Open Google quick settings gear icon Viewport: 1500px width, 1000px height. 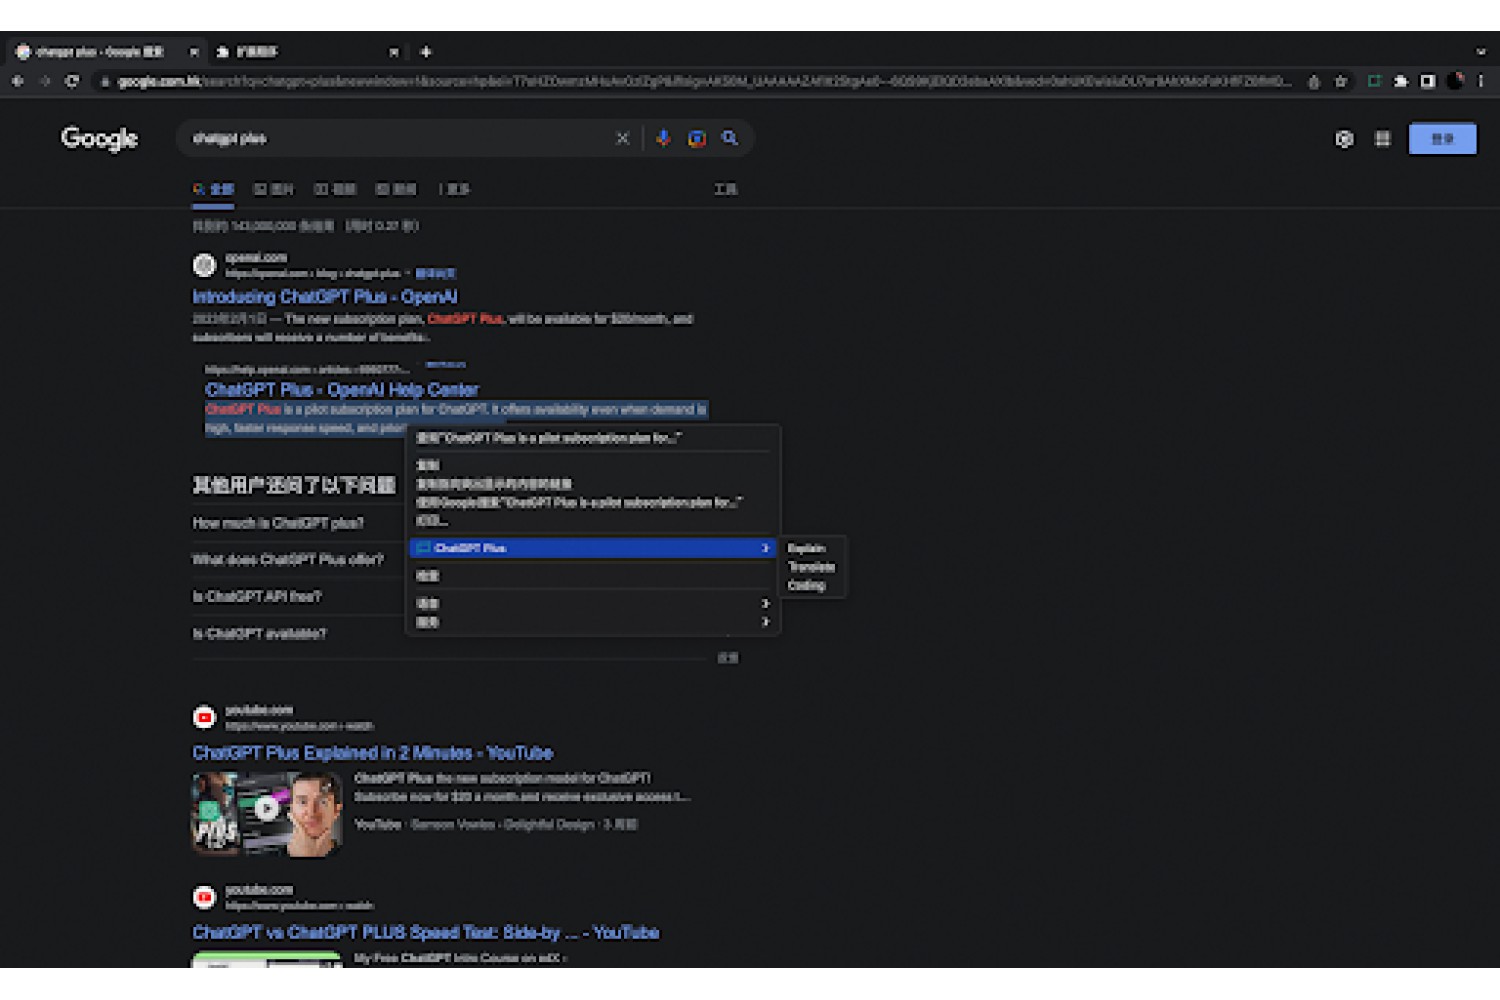click(x=1344, y=139)
